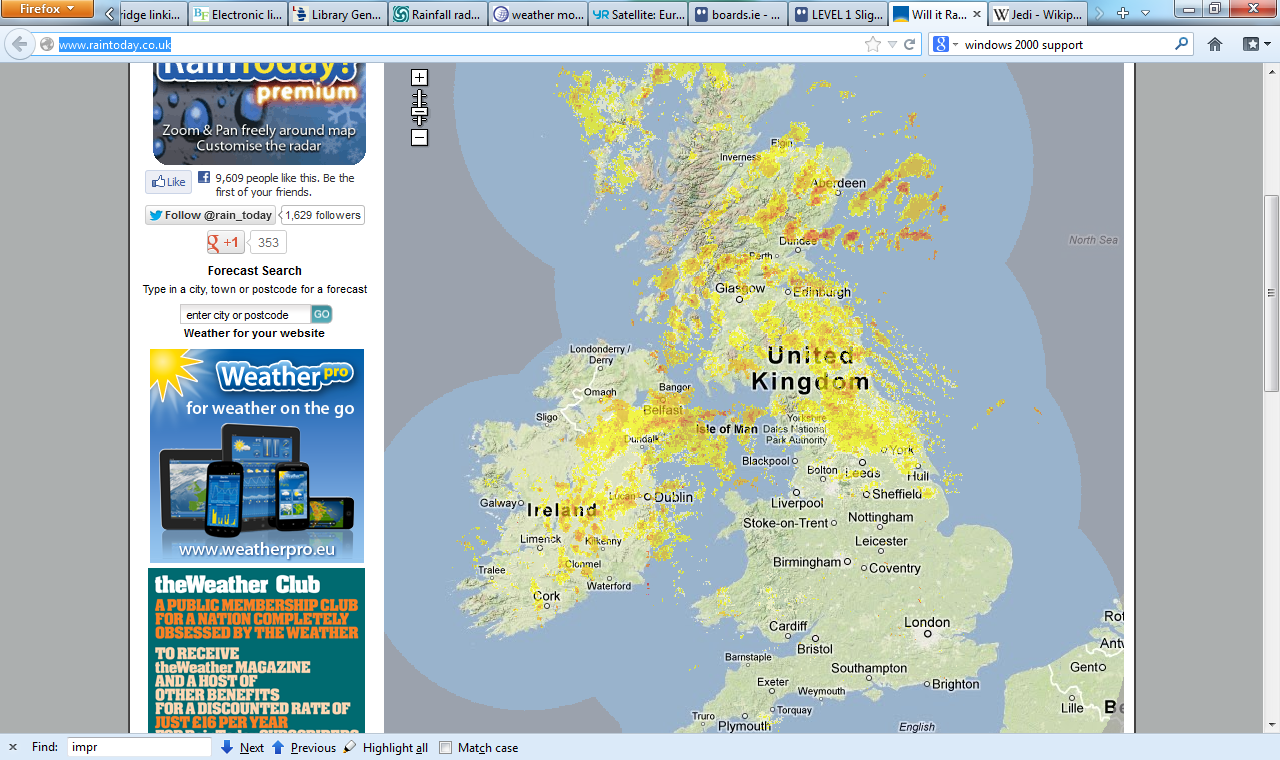Switch to the Library Gen... tab
The image size is (1280, 760).
[x=337, y=15]
